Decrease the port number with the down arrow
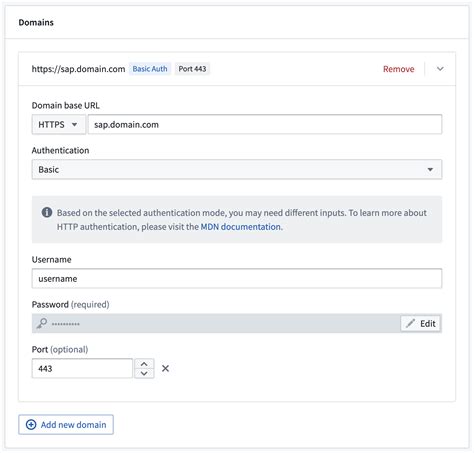The height and width of the screenshot is (453, 474). [x=144, y=373]
